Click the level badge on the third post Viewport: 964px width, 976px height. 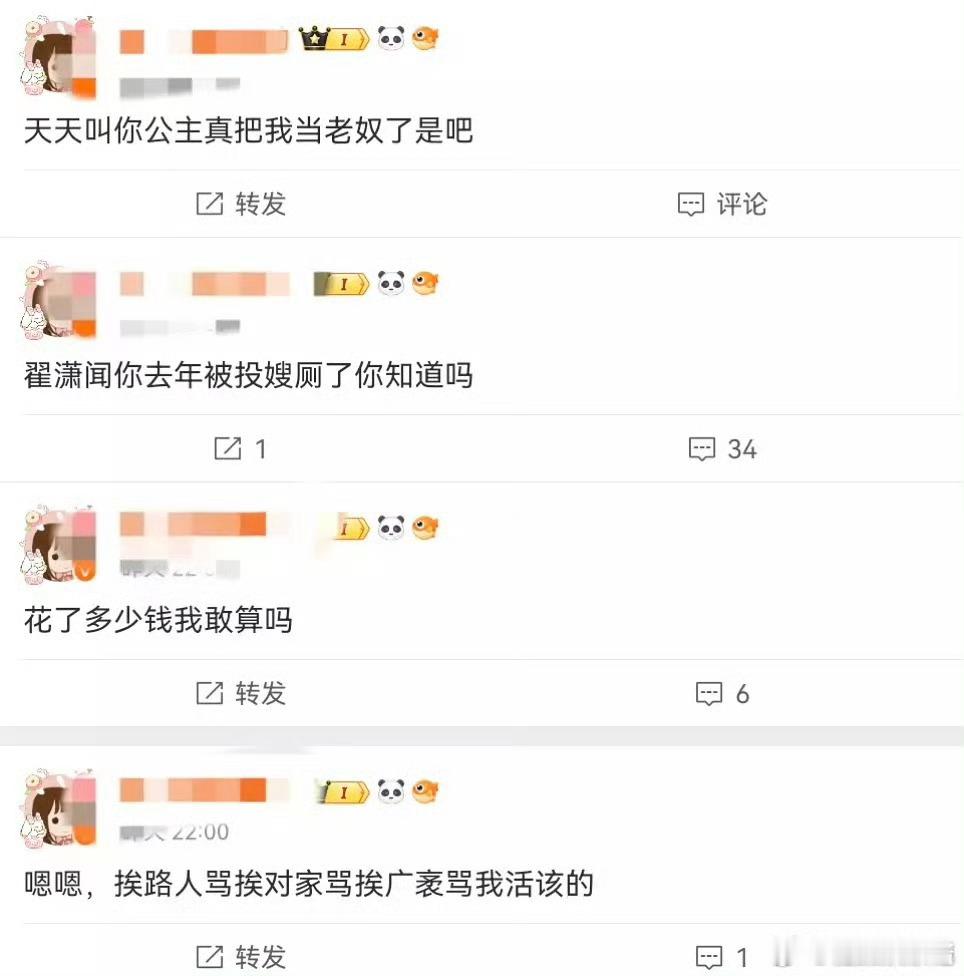click(352, 528)
